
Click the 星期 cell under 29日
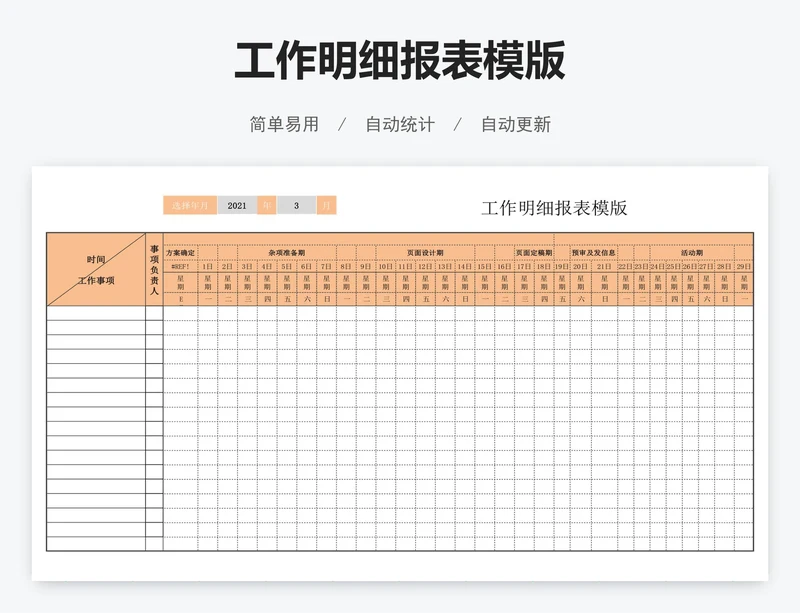(744, 283)
